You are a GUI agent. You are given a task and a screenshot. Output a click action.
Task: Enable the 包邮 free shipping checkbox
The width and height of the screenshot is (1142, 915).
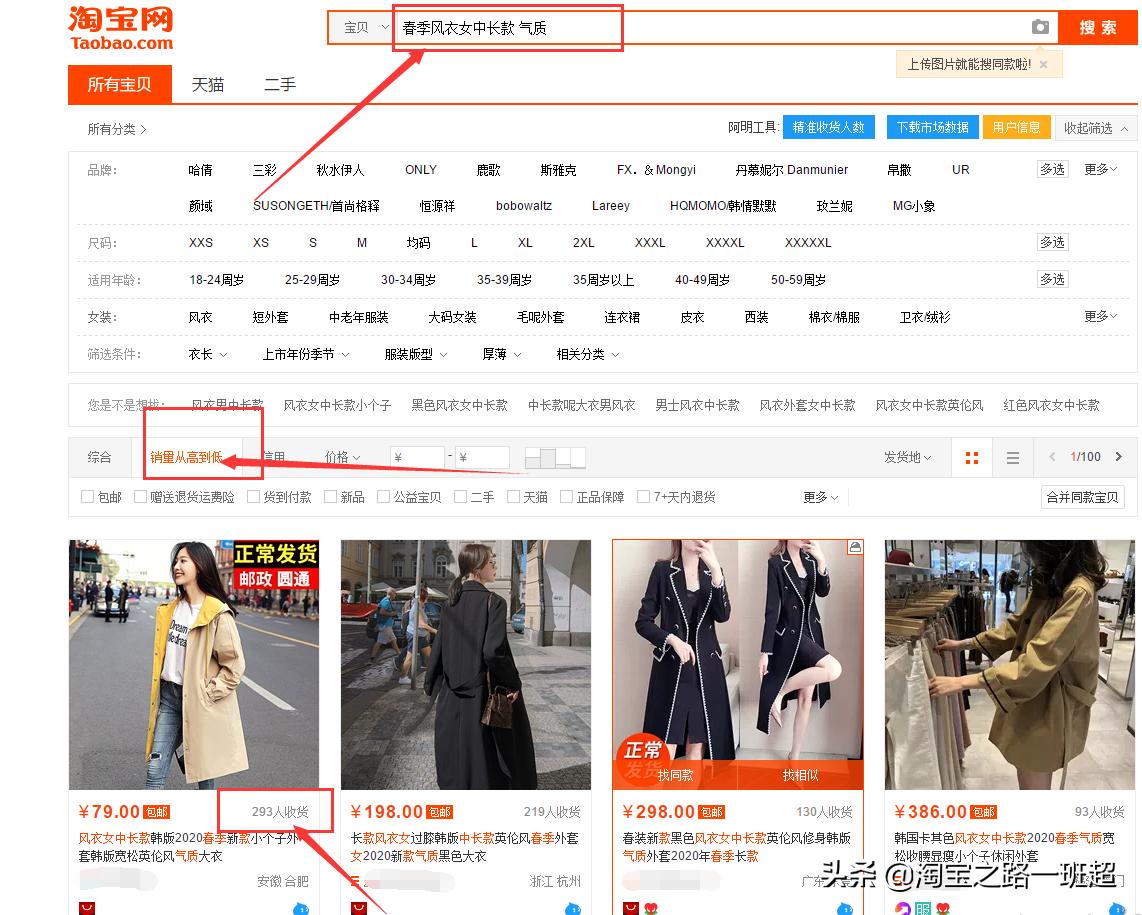pos(86,496)
